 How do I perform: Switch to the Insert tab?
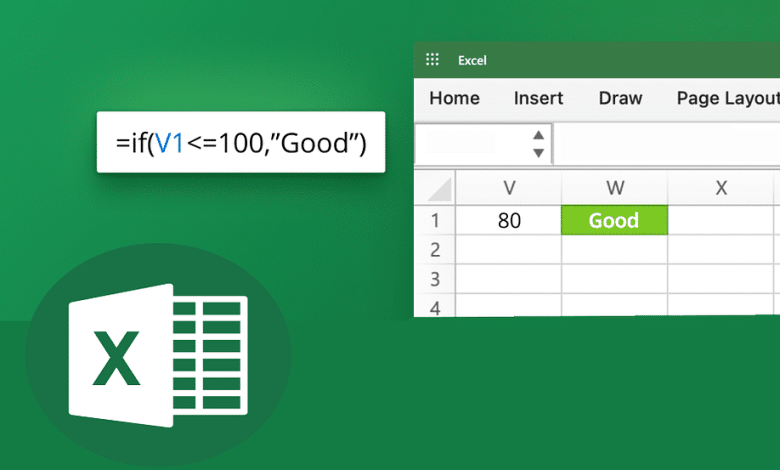[538, 98]
